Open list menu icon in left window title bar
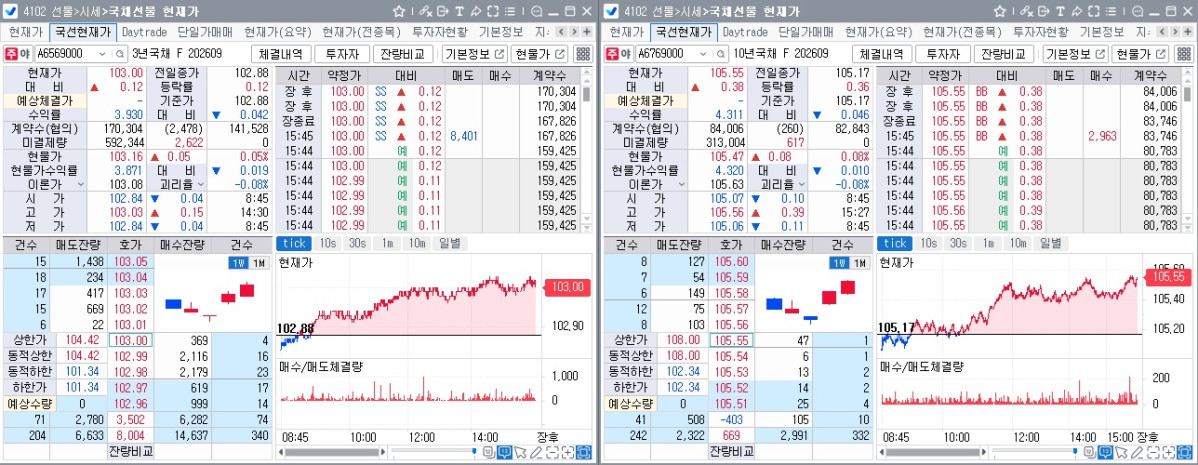The image size is (1198, 465). click(x=510, y=11)
